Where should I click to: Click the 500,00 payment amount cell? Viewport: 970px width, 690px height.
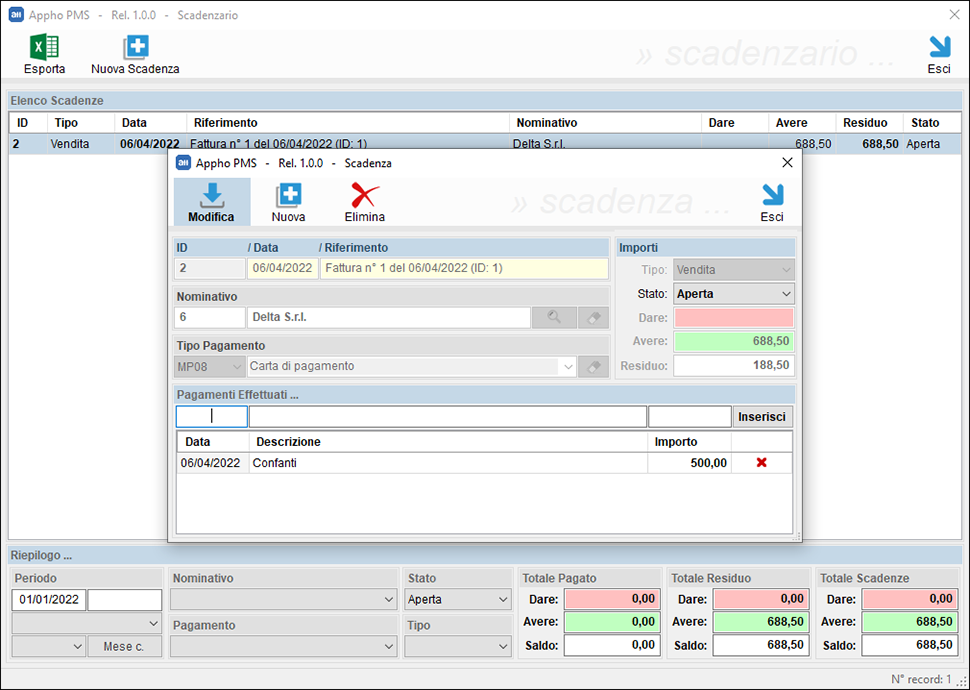pyautogui.click(x=689, y=463)
